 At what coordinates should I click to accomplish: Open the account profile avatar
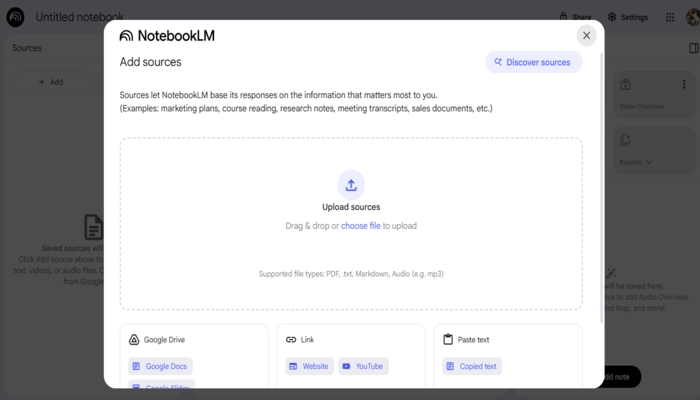(693, 17)
